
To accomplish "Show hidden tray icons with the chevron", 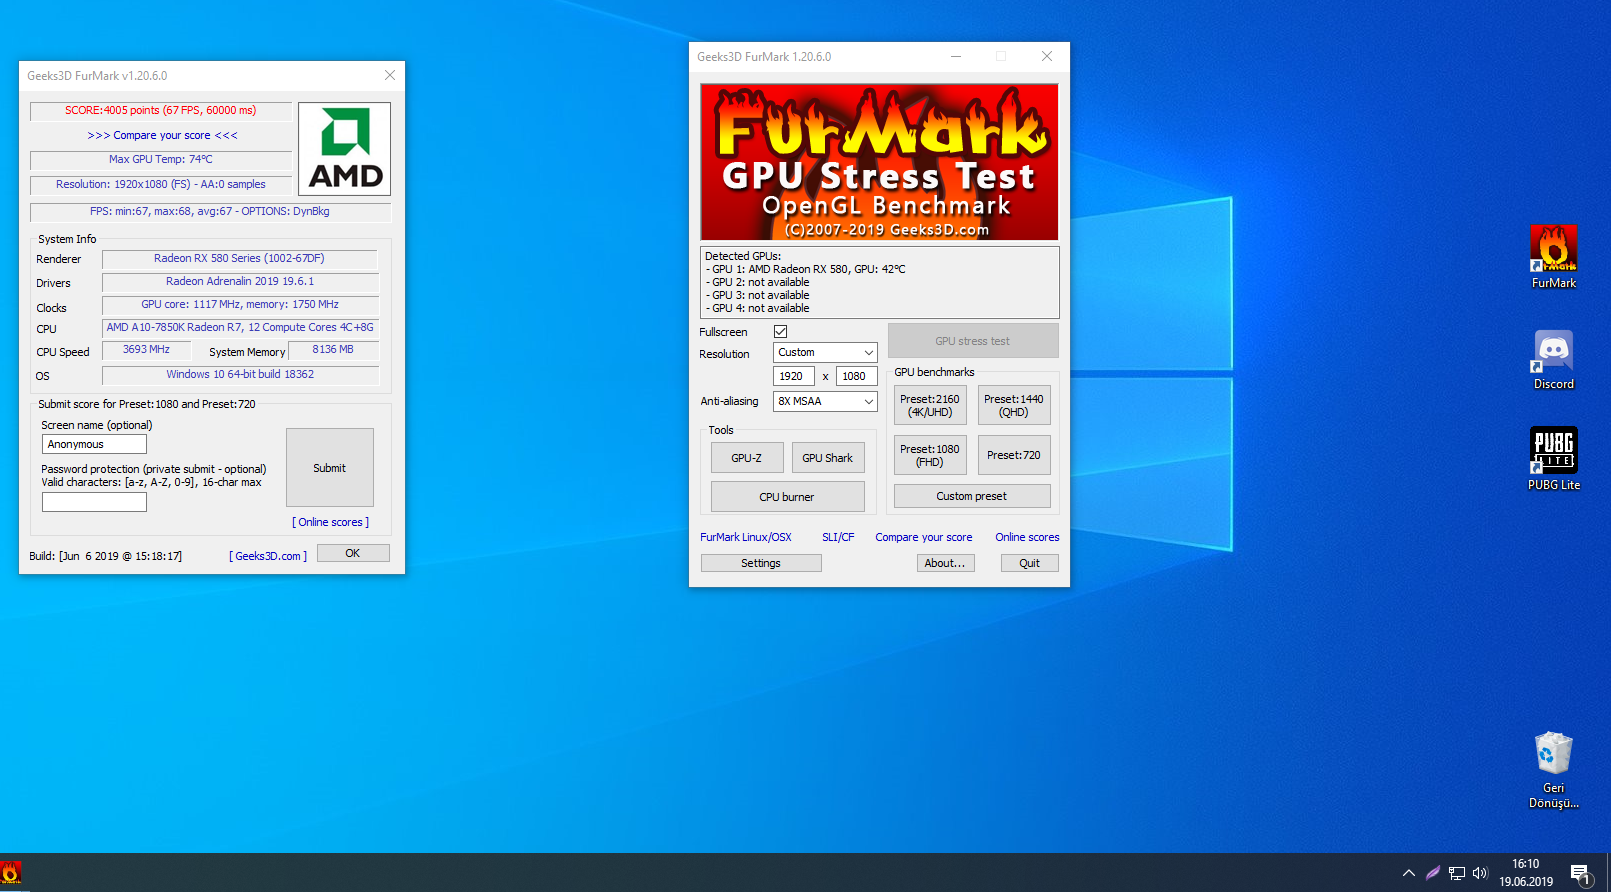I will [x=1408, y=873].
